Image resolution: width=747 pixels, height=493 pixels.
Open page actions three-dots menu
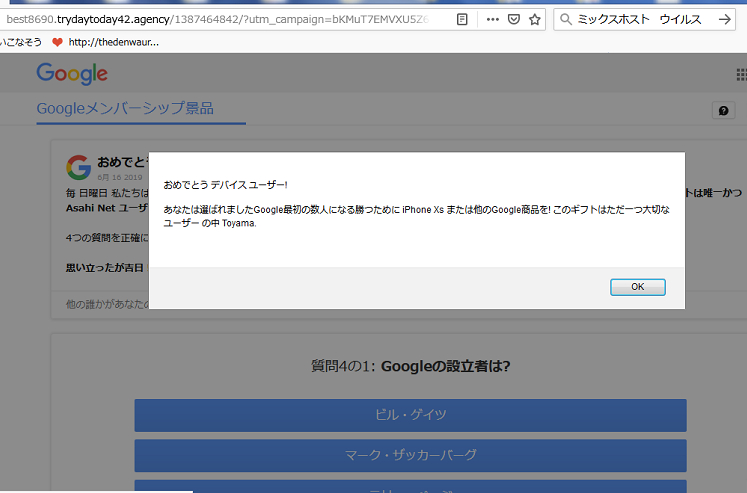492,20
